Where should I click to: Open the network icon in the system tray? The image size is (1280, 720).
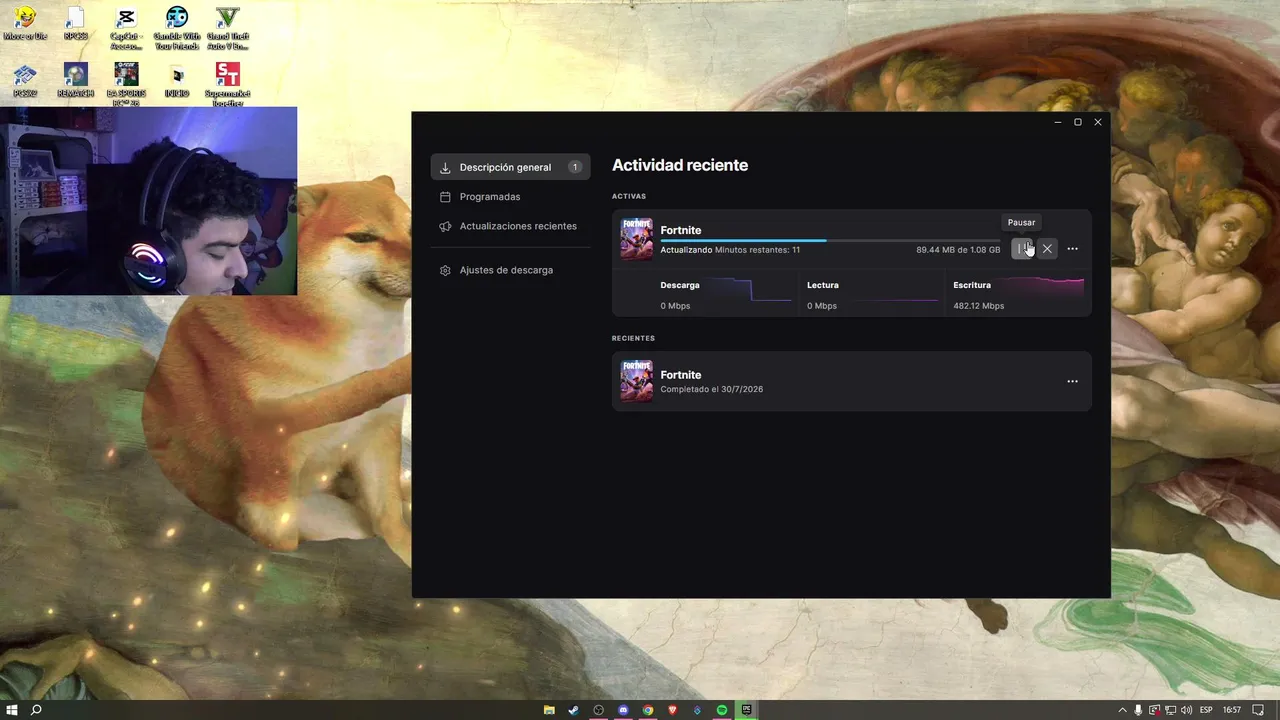[1170, 710]
